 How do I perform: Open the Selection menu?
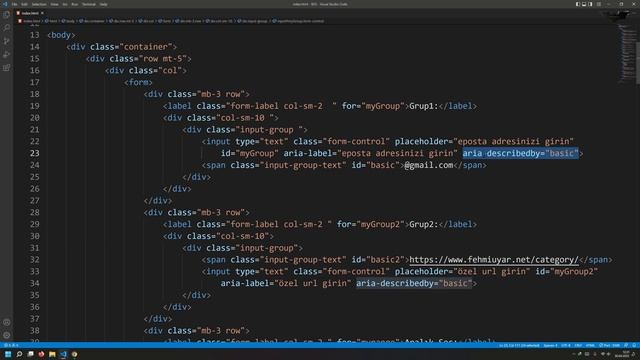click(39, 4)
